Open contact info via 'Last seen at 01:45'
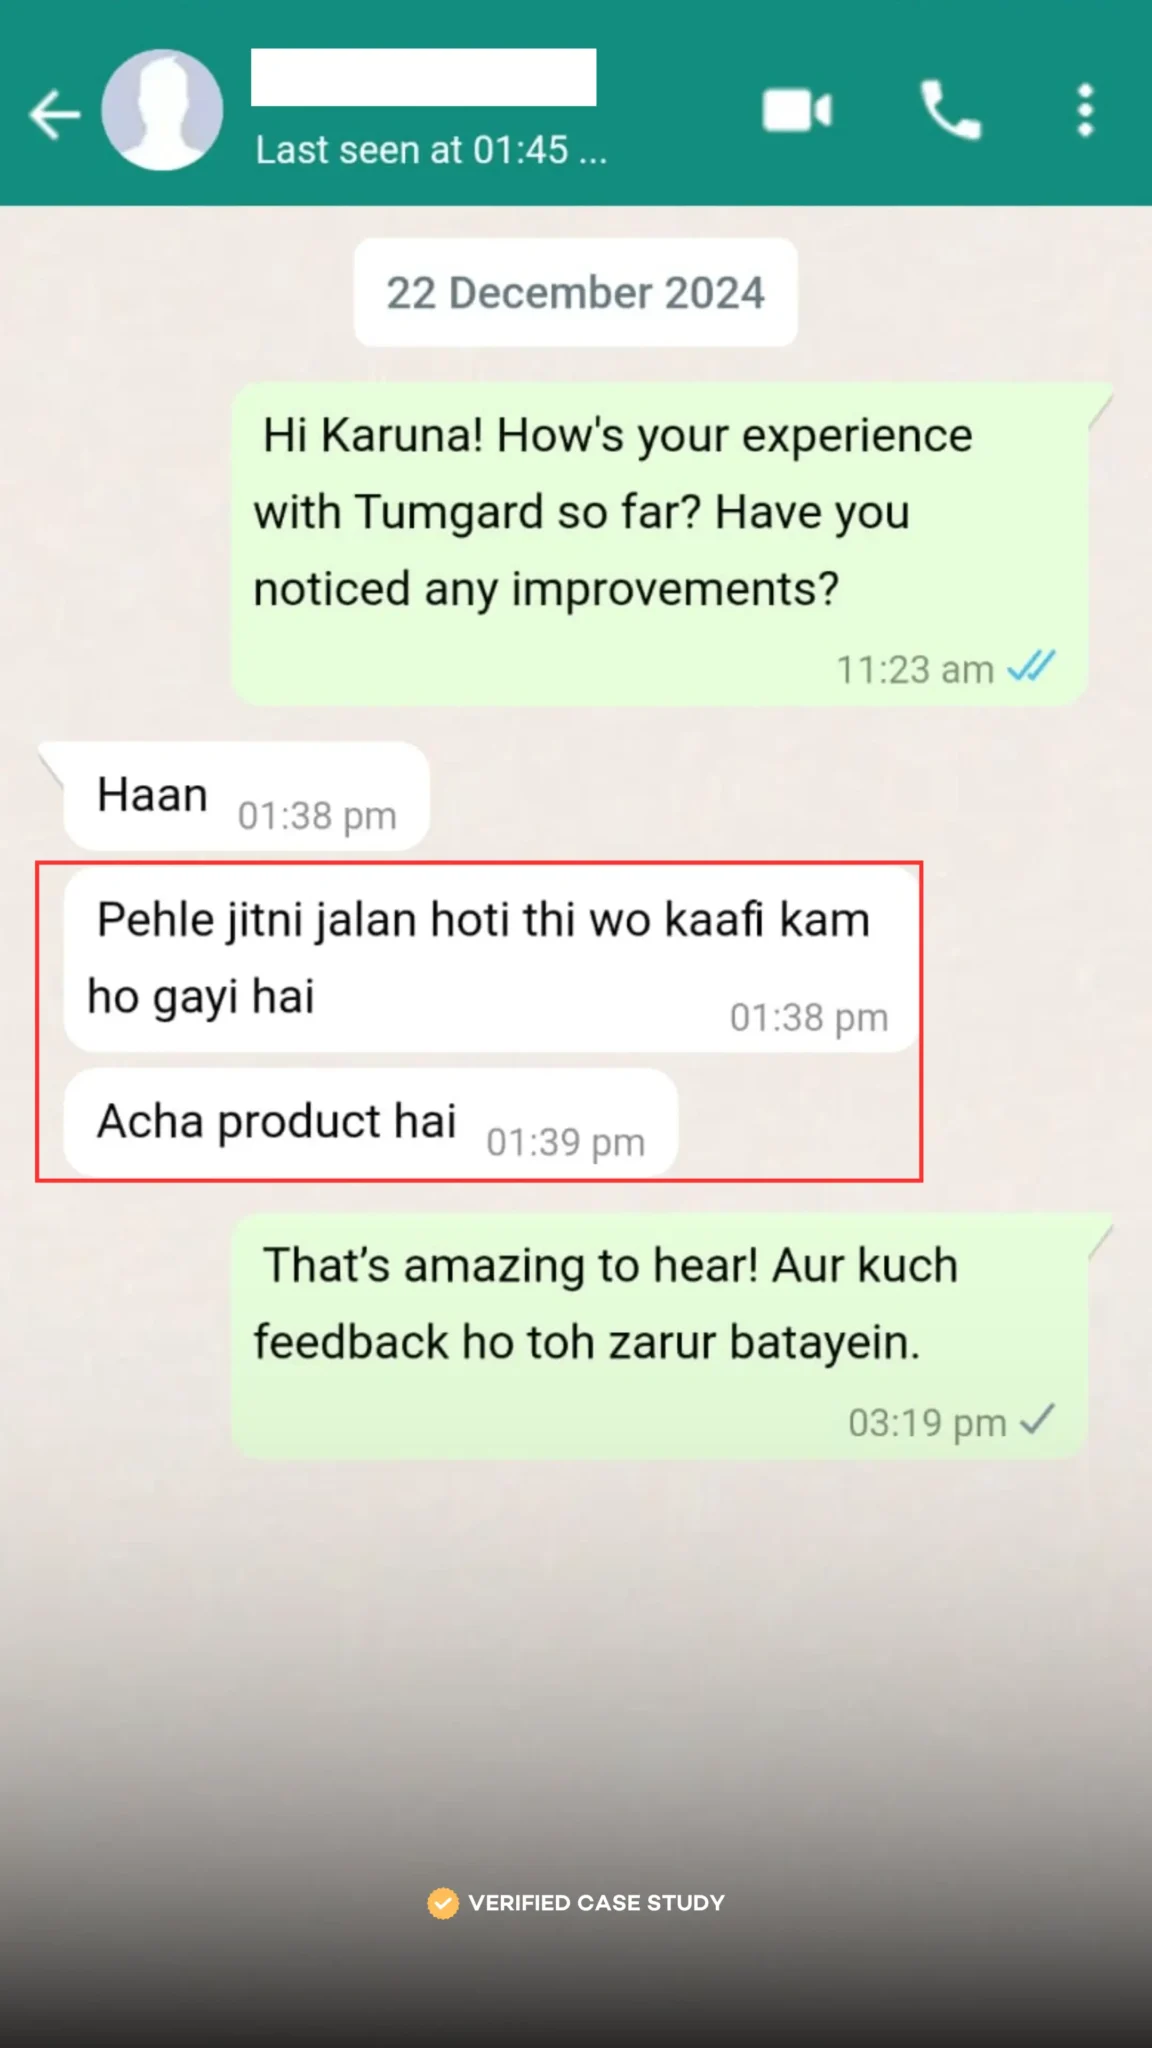Screen dimensions: 1152x2048 [x=431, y=150]
